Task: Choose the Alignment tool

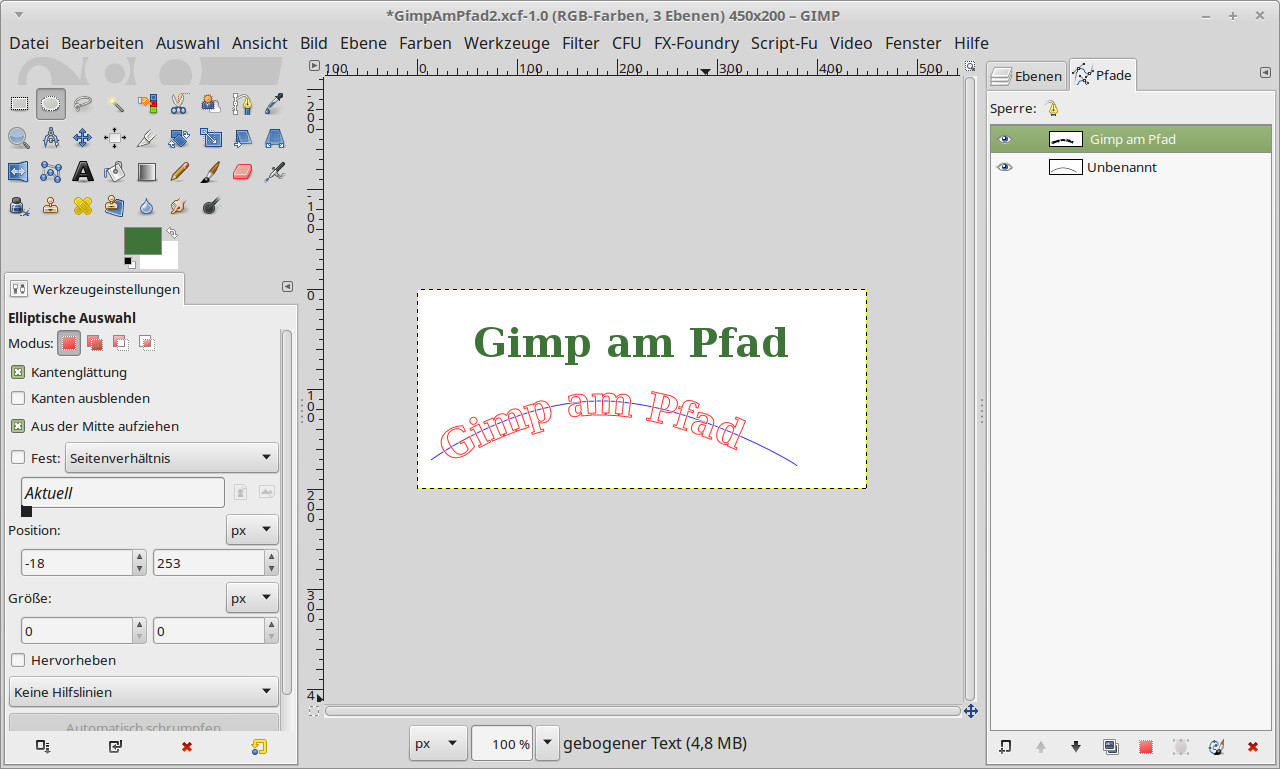Action: click(x=115, y=137)
